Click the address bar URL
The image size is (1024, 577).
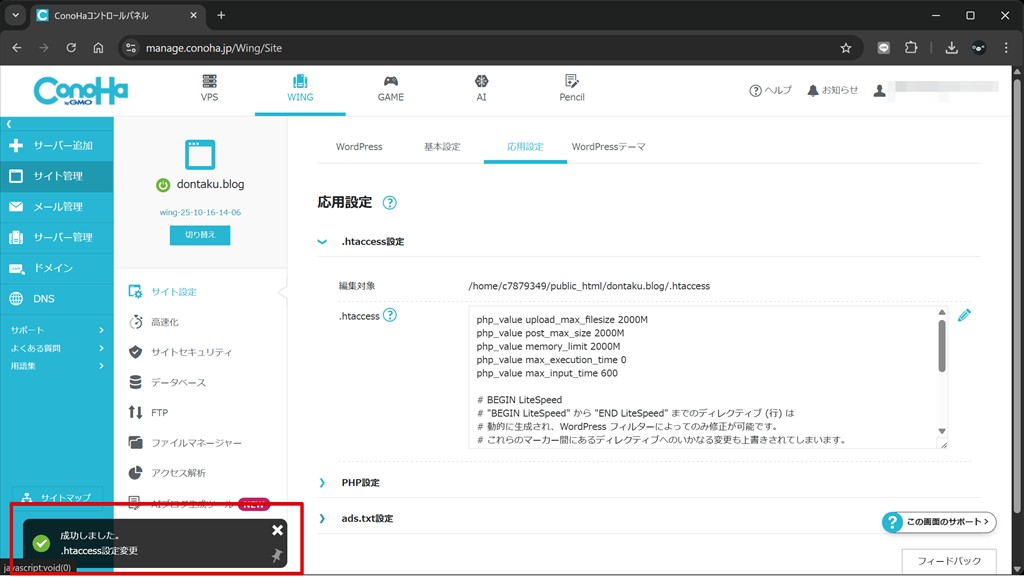pos(214,48)
